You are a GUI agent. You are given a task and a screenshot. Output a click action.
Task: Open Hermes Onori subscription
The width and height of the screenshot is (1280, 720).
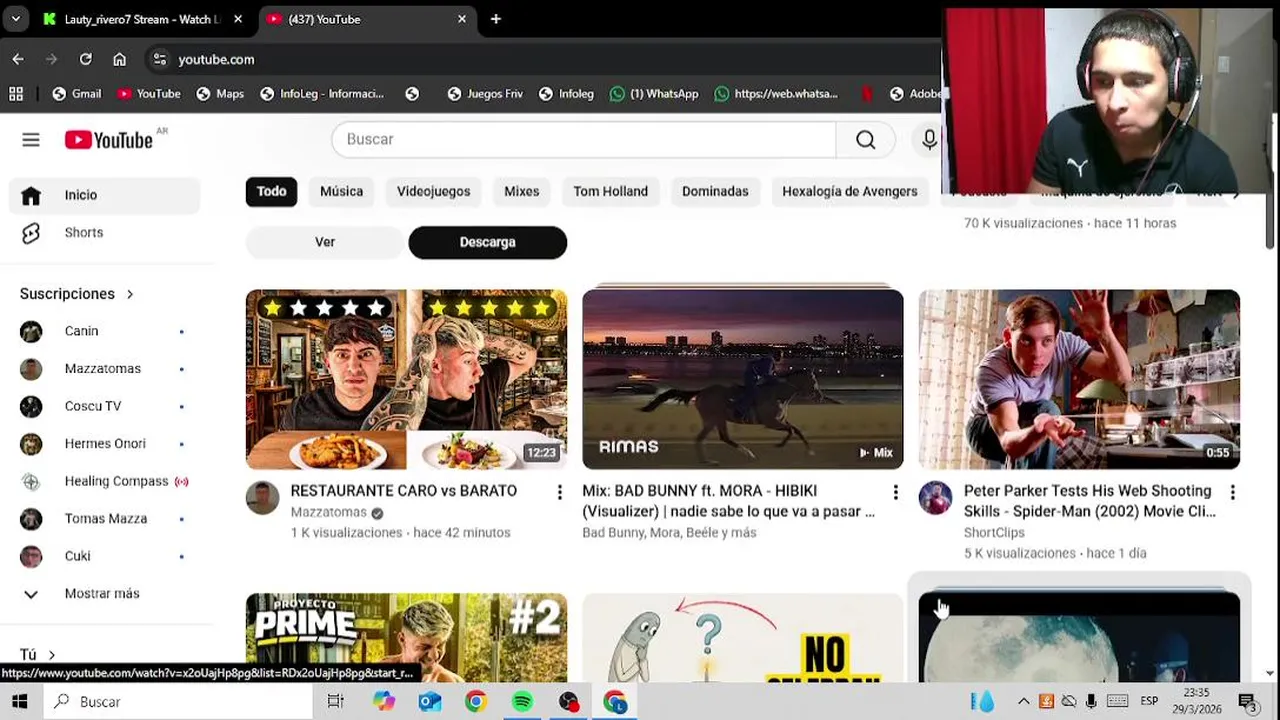105,443
